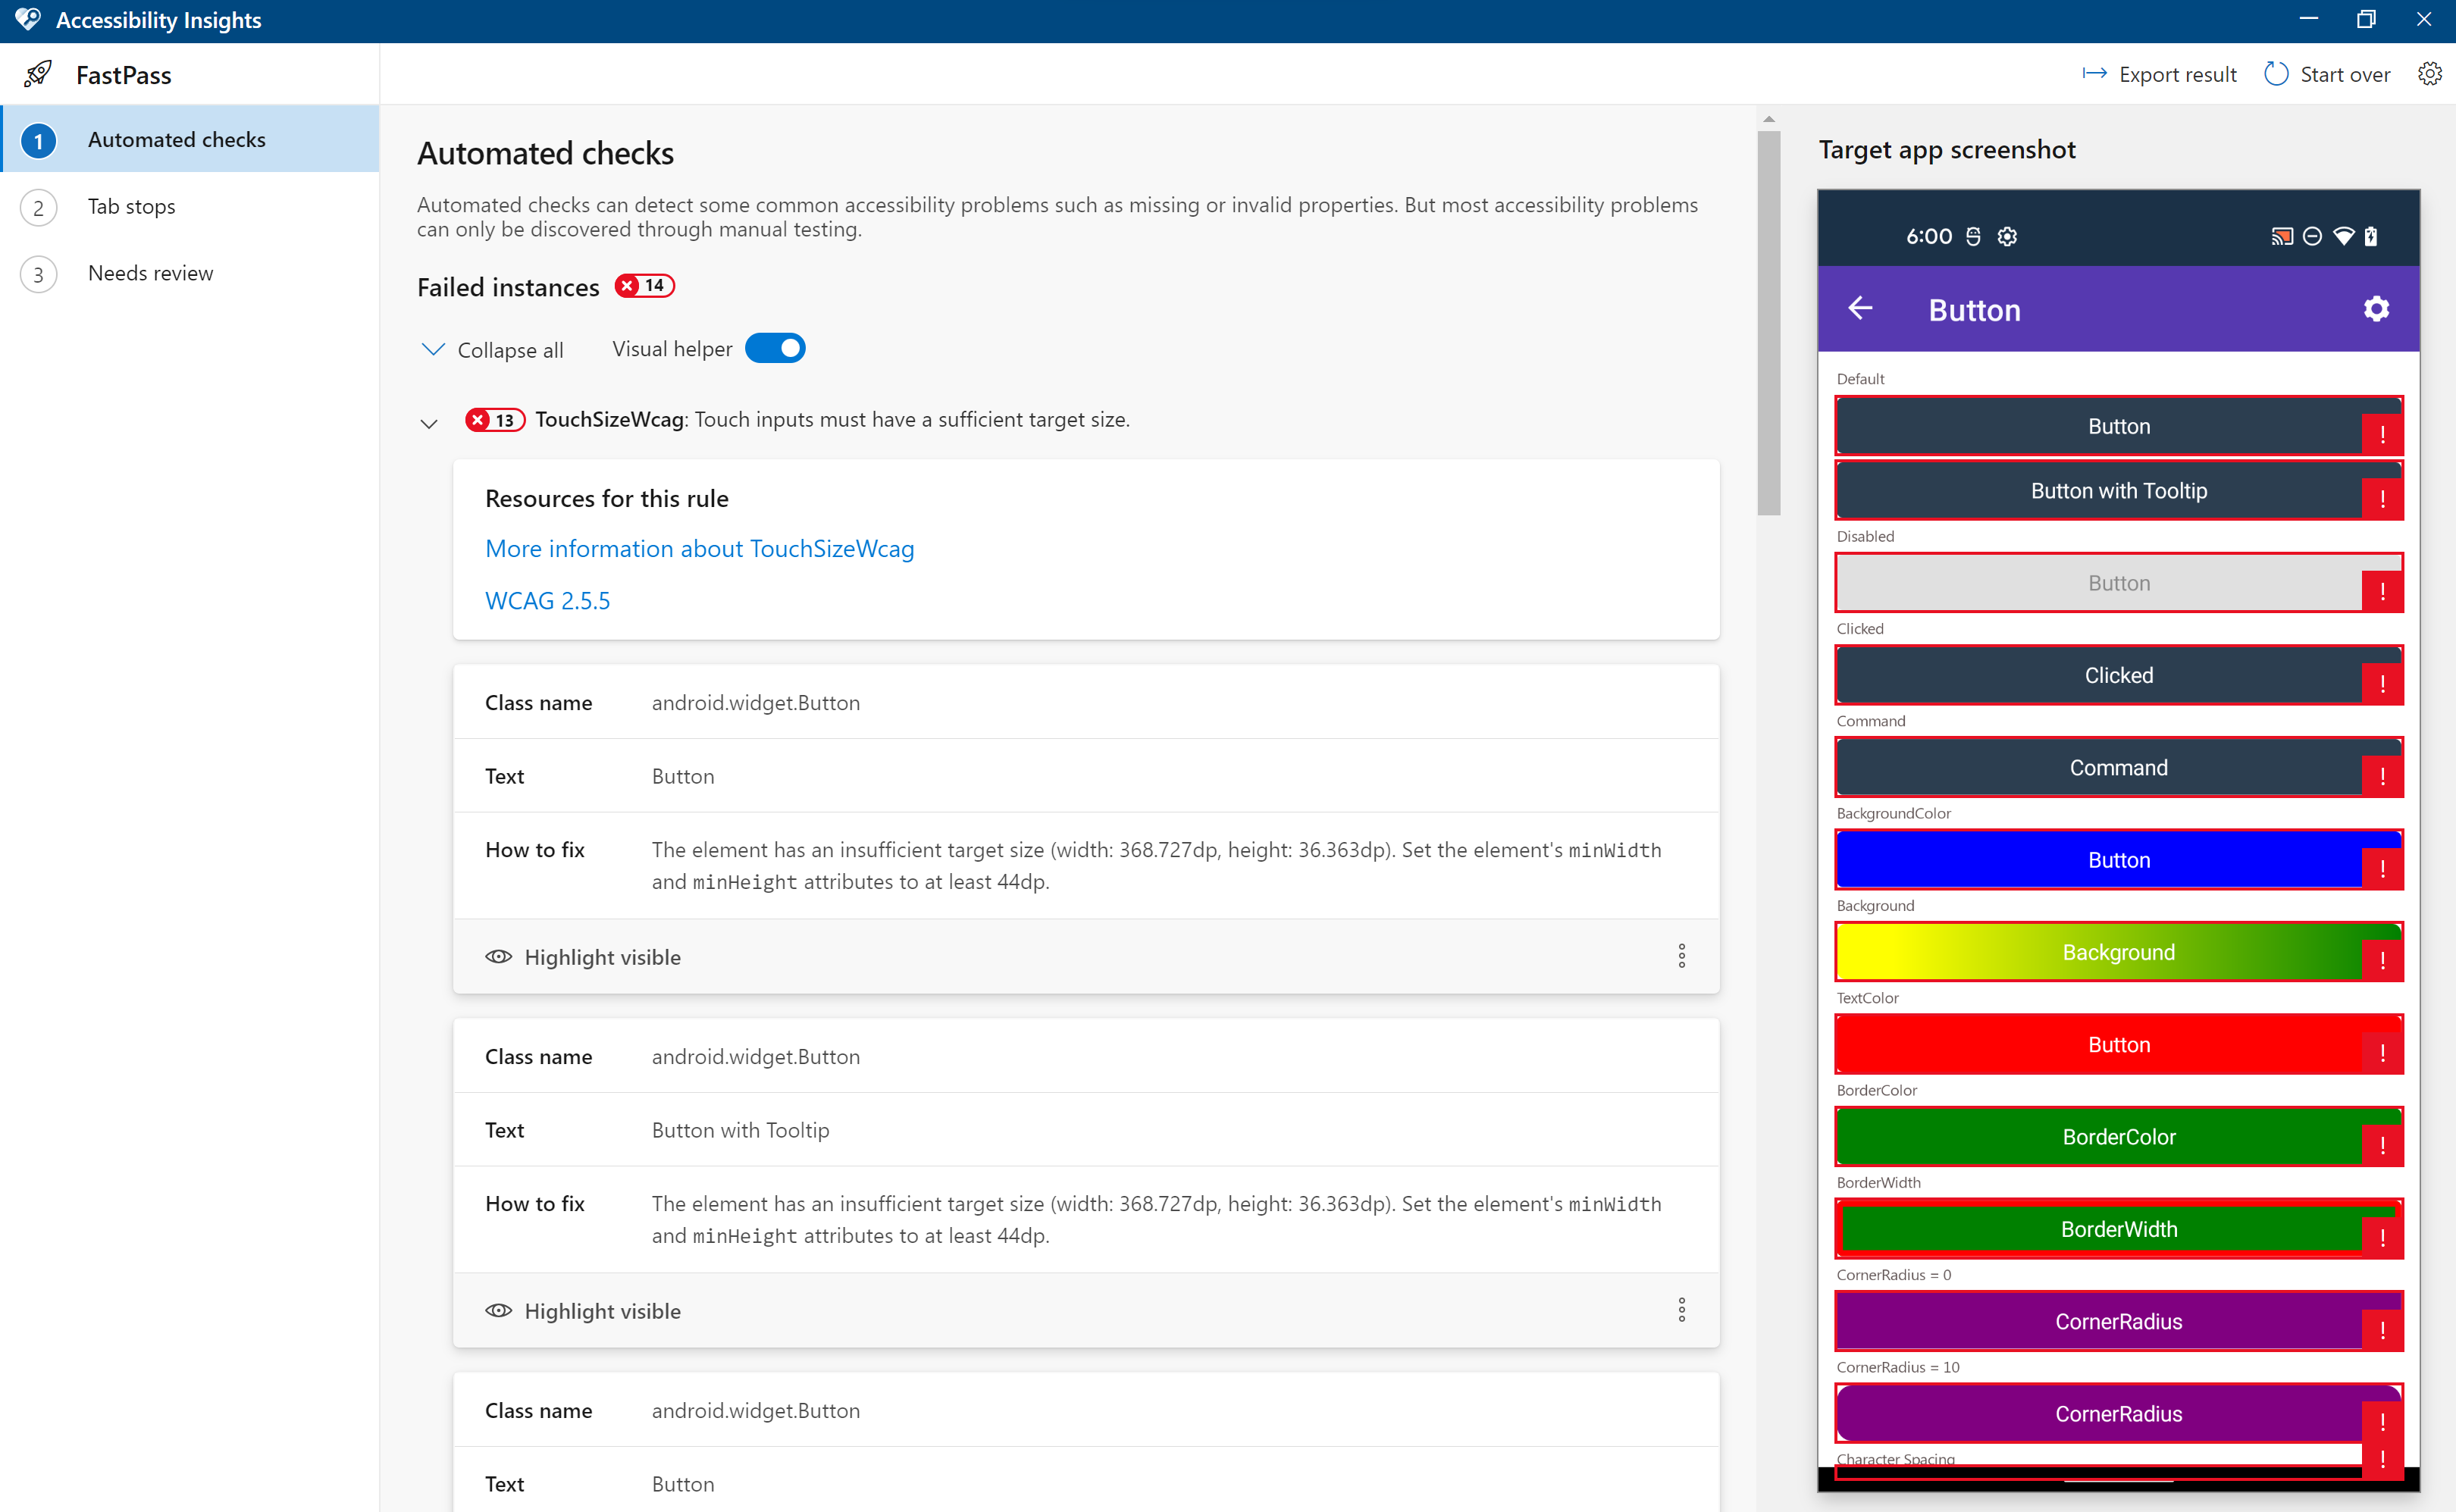2456x1512 pixels.
Task: Open more actions for Button with Tooltip
Action: (1681, 1310)
